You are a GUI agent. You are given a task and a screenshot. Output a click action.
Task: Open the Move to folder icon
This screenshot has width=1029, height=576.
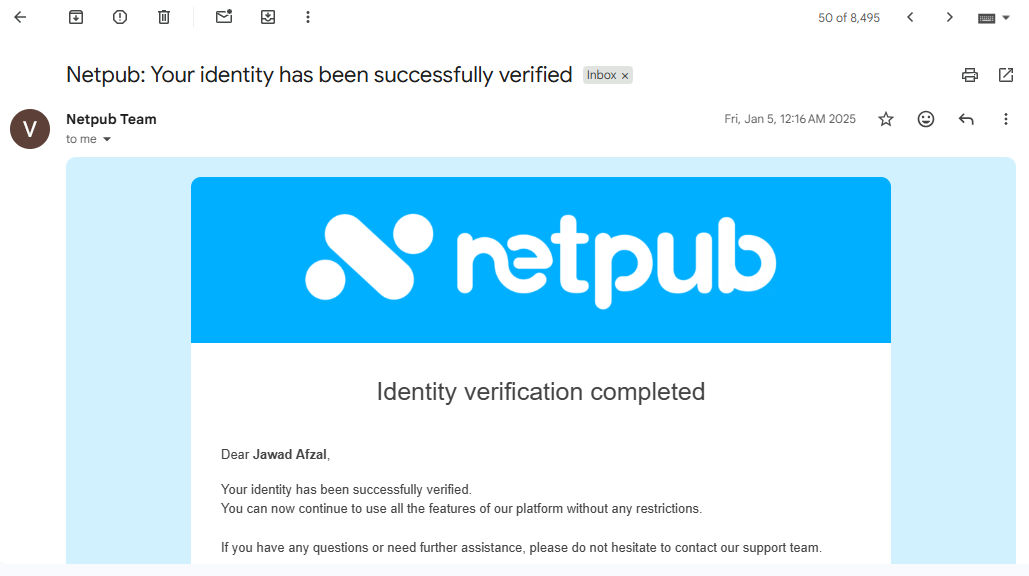[267, 17]
